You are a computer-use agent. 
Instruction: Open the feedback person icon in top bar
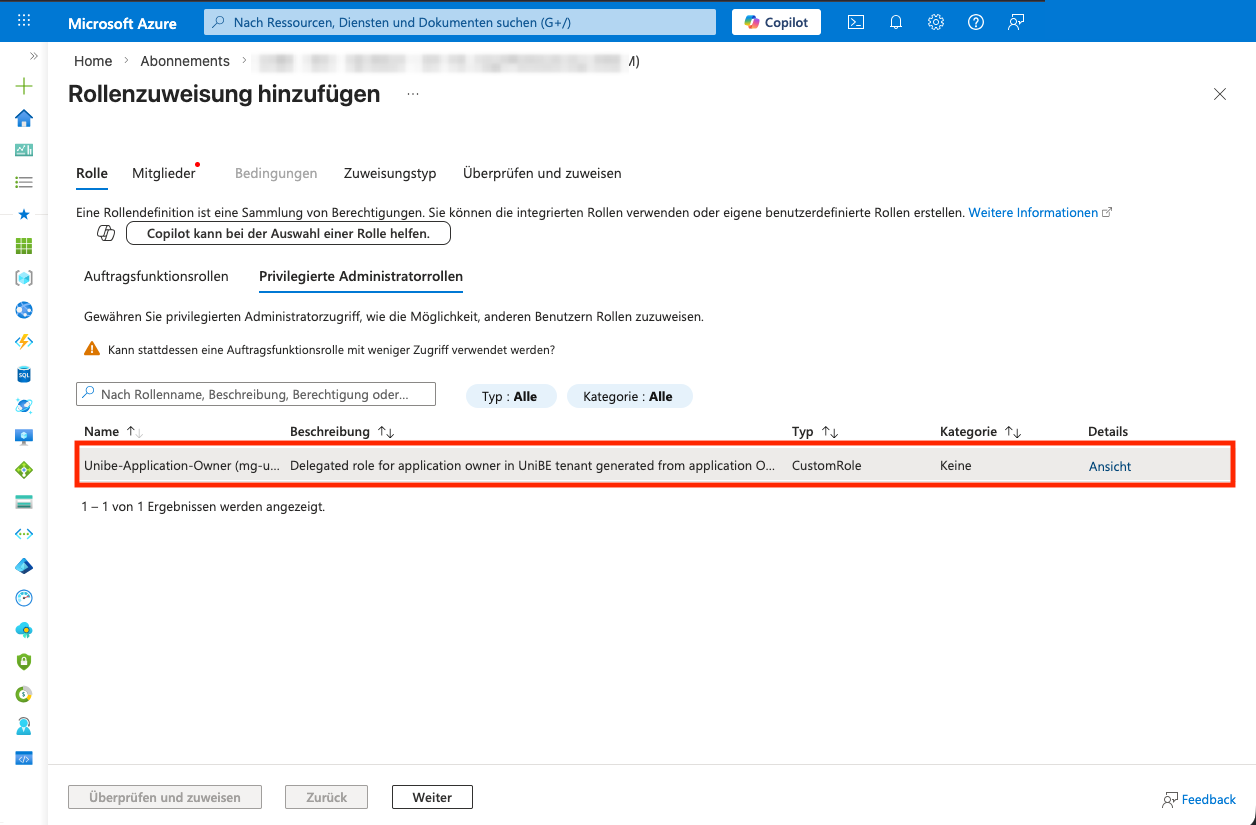1016,22
